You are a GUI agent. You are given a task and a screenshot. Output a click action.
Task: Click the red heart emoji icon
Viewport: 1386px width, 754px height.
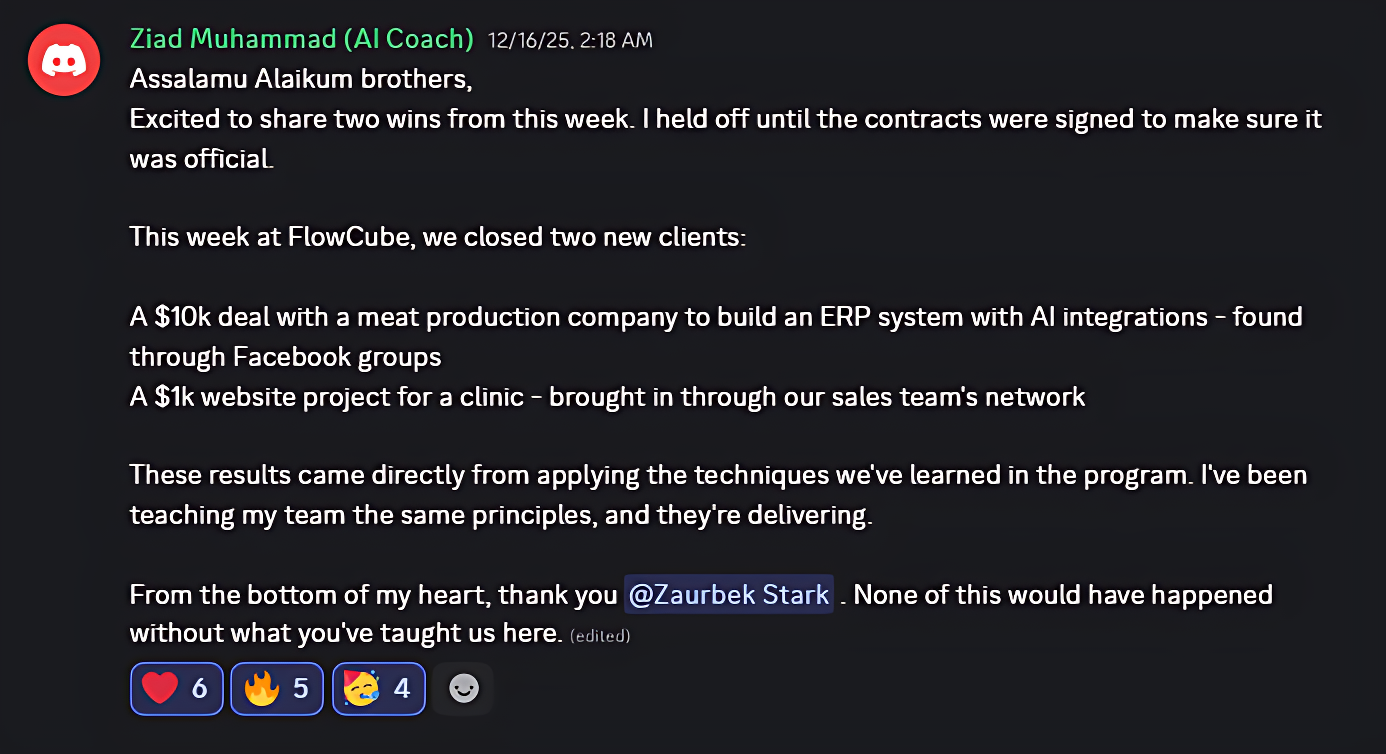pyautogui.click(x=160, y=688)
